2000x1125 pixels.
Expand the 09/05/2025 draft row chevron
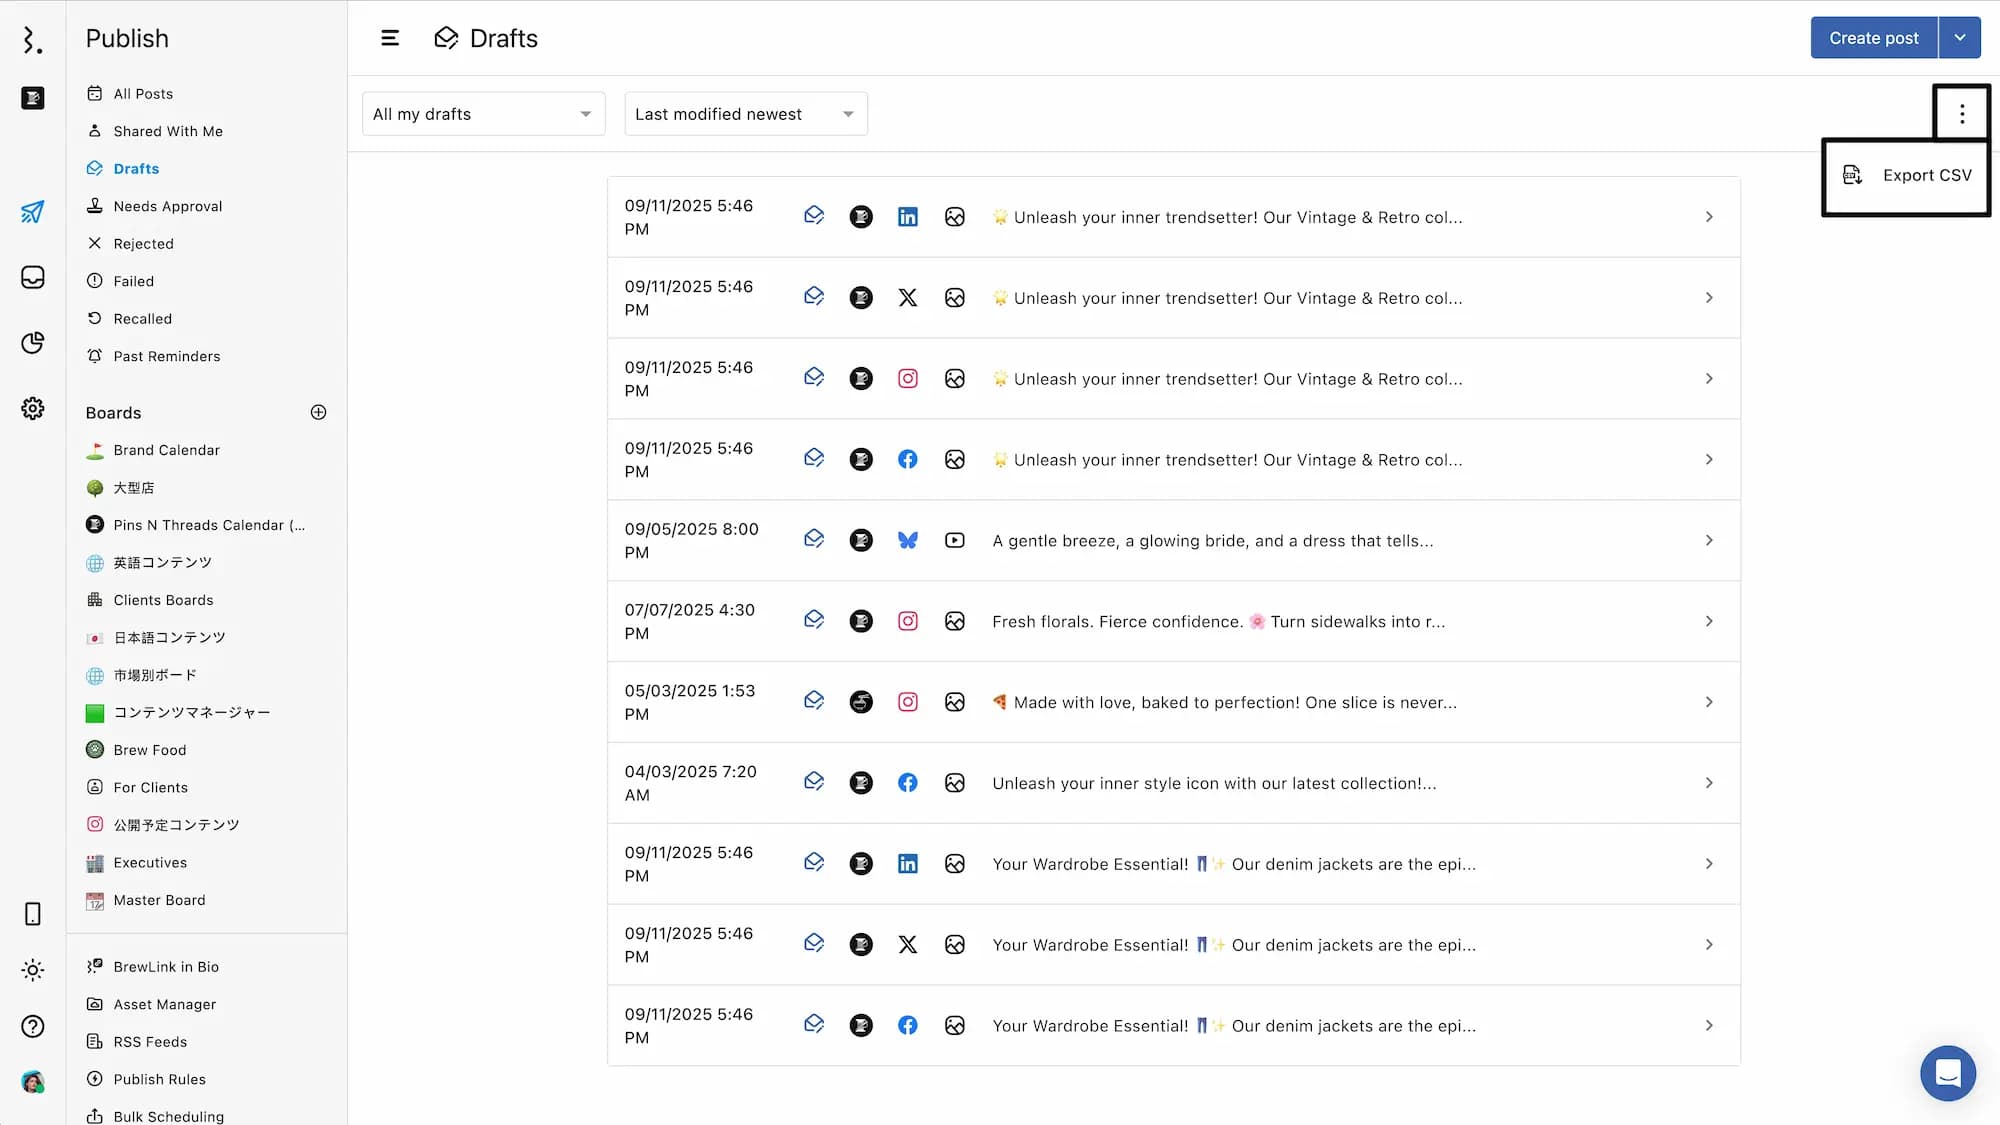(x=1708, y=541)
